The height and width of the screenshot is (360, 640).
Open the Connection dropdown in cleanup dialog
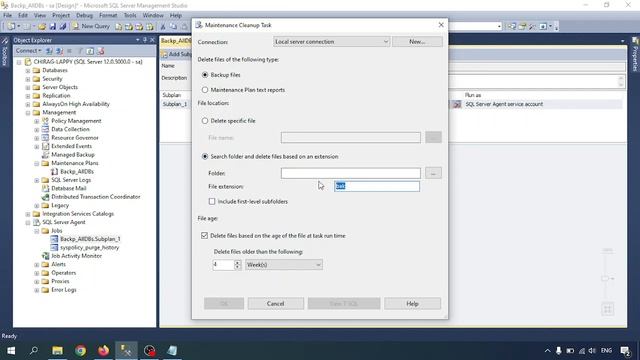pyautogui.click(x=331, y=42)
